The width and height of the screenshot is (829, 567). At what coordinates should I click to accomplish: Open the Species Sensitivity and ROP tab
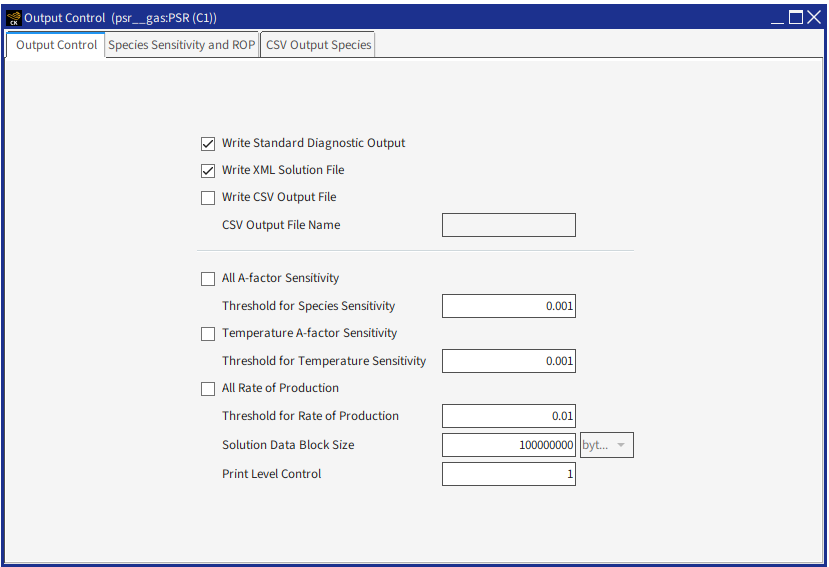pyautogui.click(x=182, y=45)
